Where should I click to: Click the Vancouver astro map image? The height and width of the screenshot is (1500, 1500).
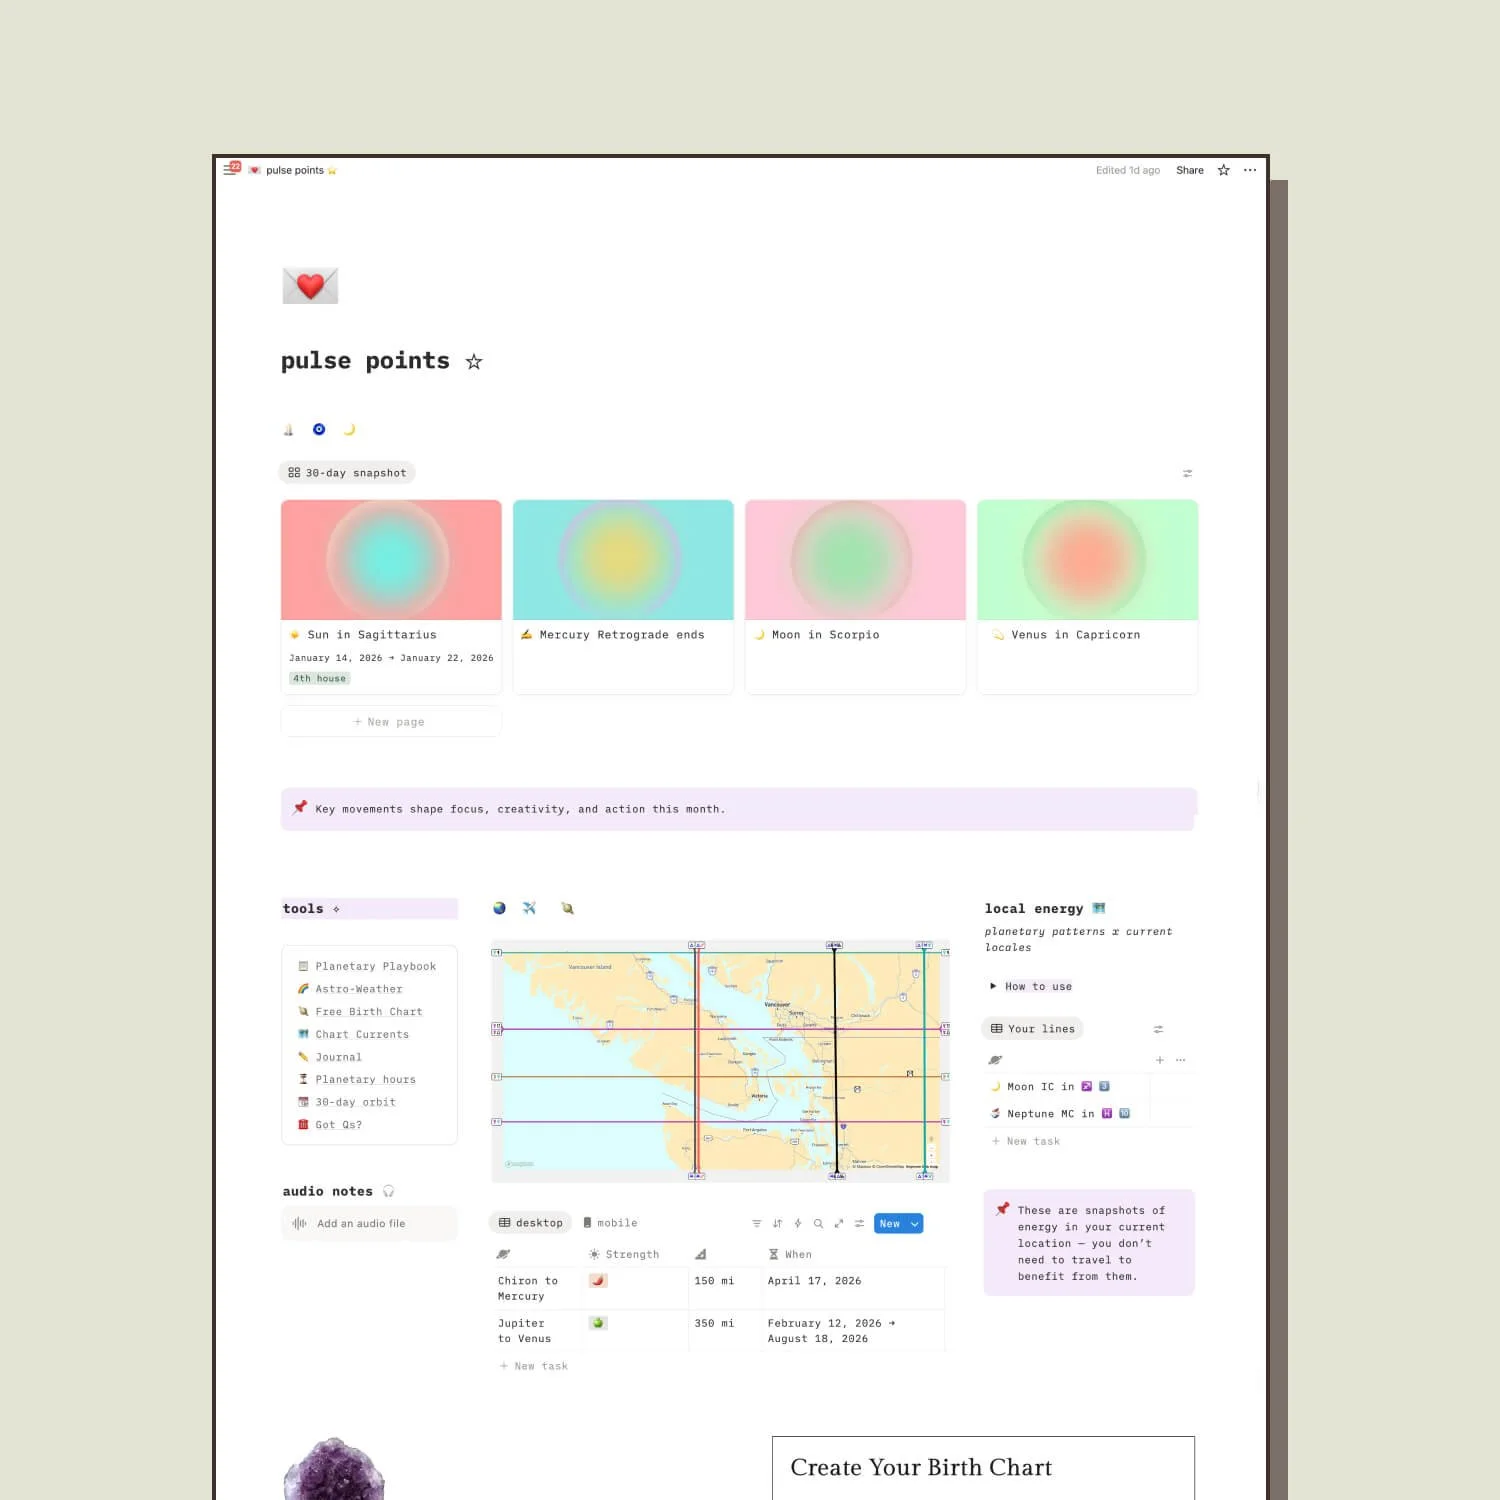click(720, 1061)
